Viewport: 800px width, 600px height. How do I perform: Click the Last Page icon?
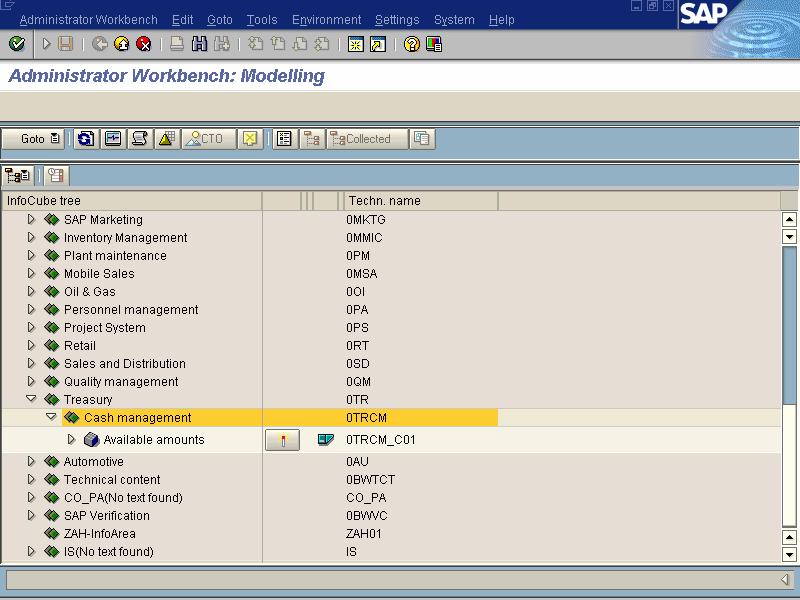pyautogui.click(x=322, y=44)
